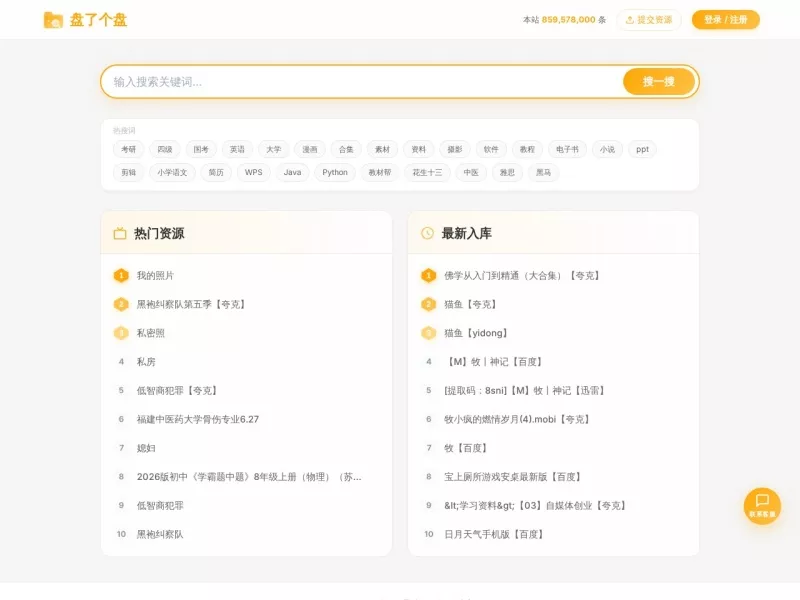This screenshot has height=600, width=800.
Task: Select the 漫画 hot keyword tag
Action: (310, 149)
